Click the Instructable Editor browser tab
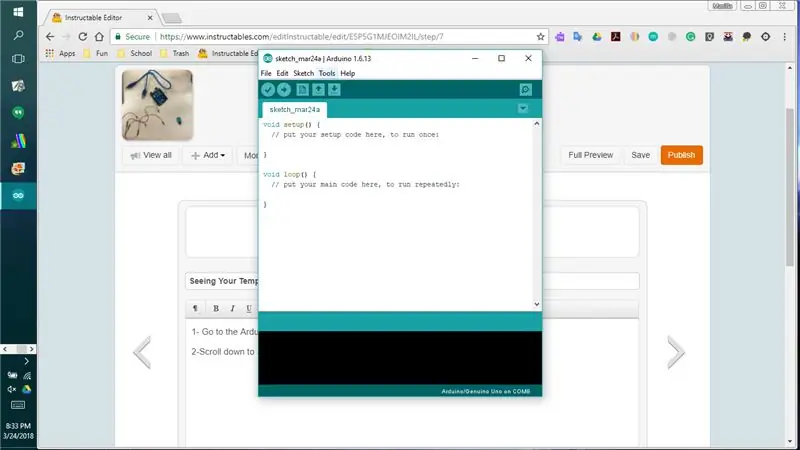The height and width of the screenshot is (450, 800). (102, 17)
